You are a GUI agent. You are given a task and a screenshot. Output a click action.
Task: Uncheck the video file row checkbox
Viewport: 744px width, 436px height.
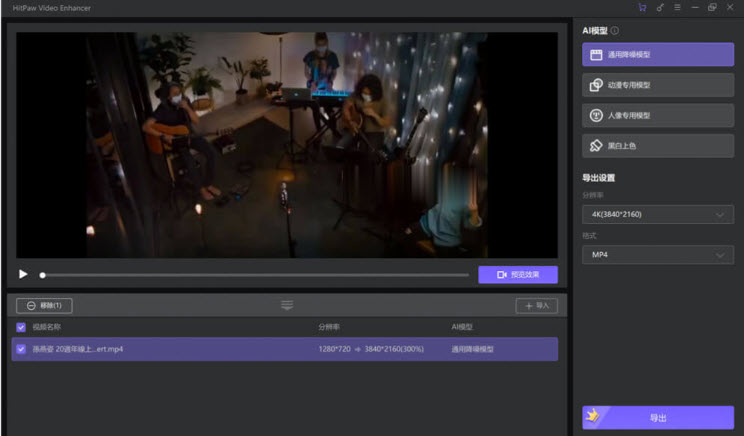[x=21, y=349]
